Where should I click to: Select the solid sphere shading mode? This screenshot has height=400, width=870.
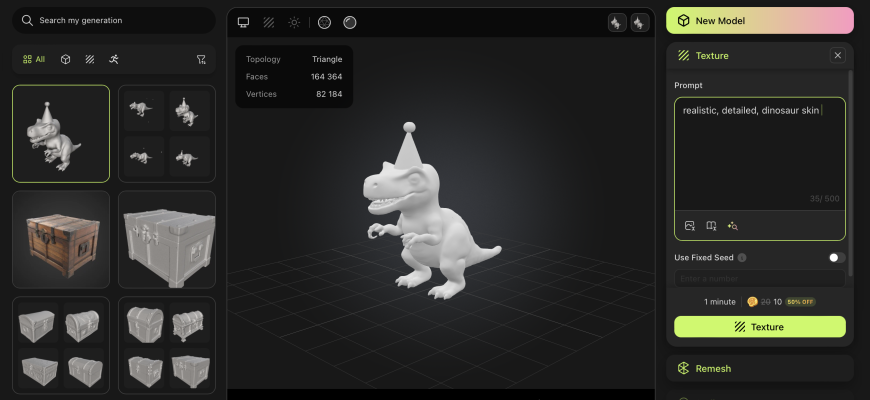tap(349, 22)
